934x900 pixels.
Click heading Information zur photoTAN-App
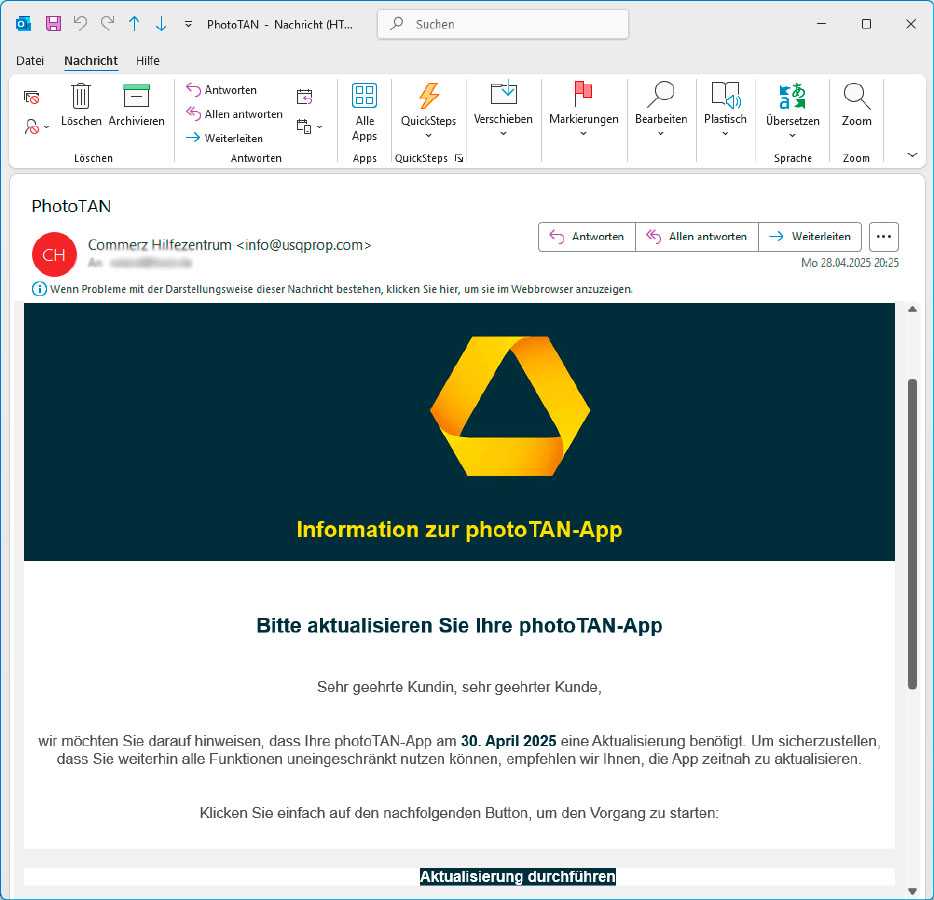(459, 530)
